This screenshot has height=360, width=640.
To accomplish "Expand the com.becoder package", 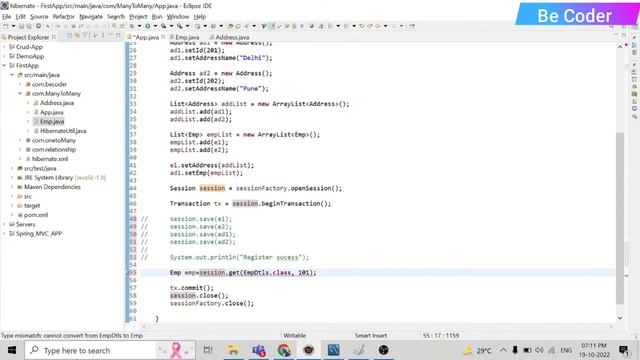I will tap(20, 84).
